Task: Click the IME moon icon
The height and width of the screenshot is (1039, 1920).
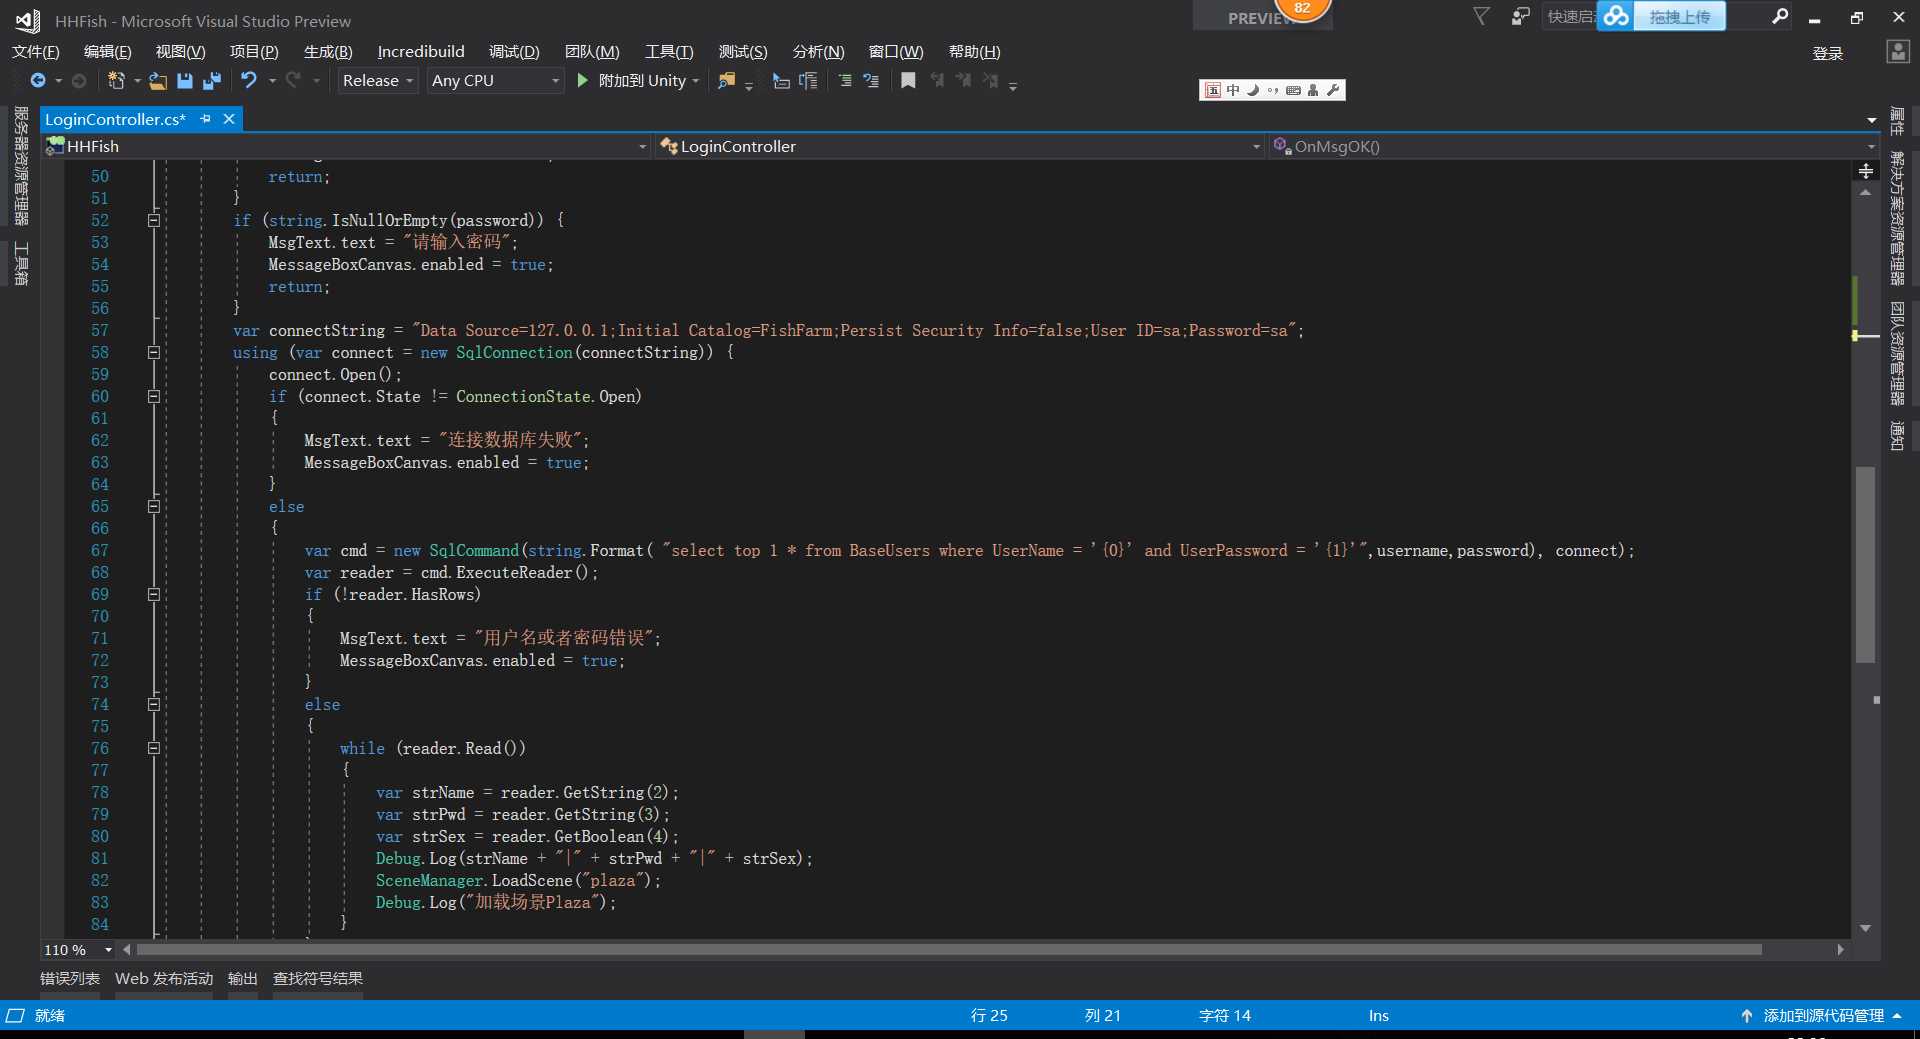Action: click(1253, 90)
